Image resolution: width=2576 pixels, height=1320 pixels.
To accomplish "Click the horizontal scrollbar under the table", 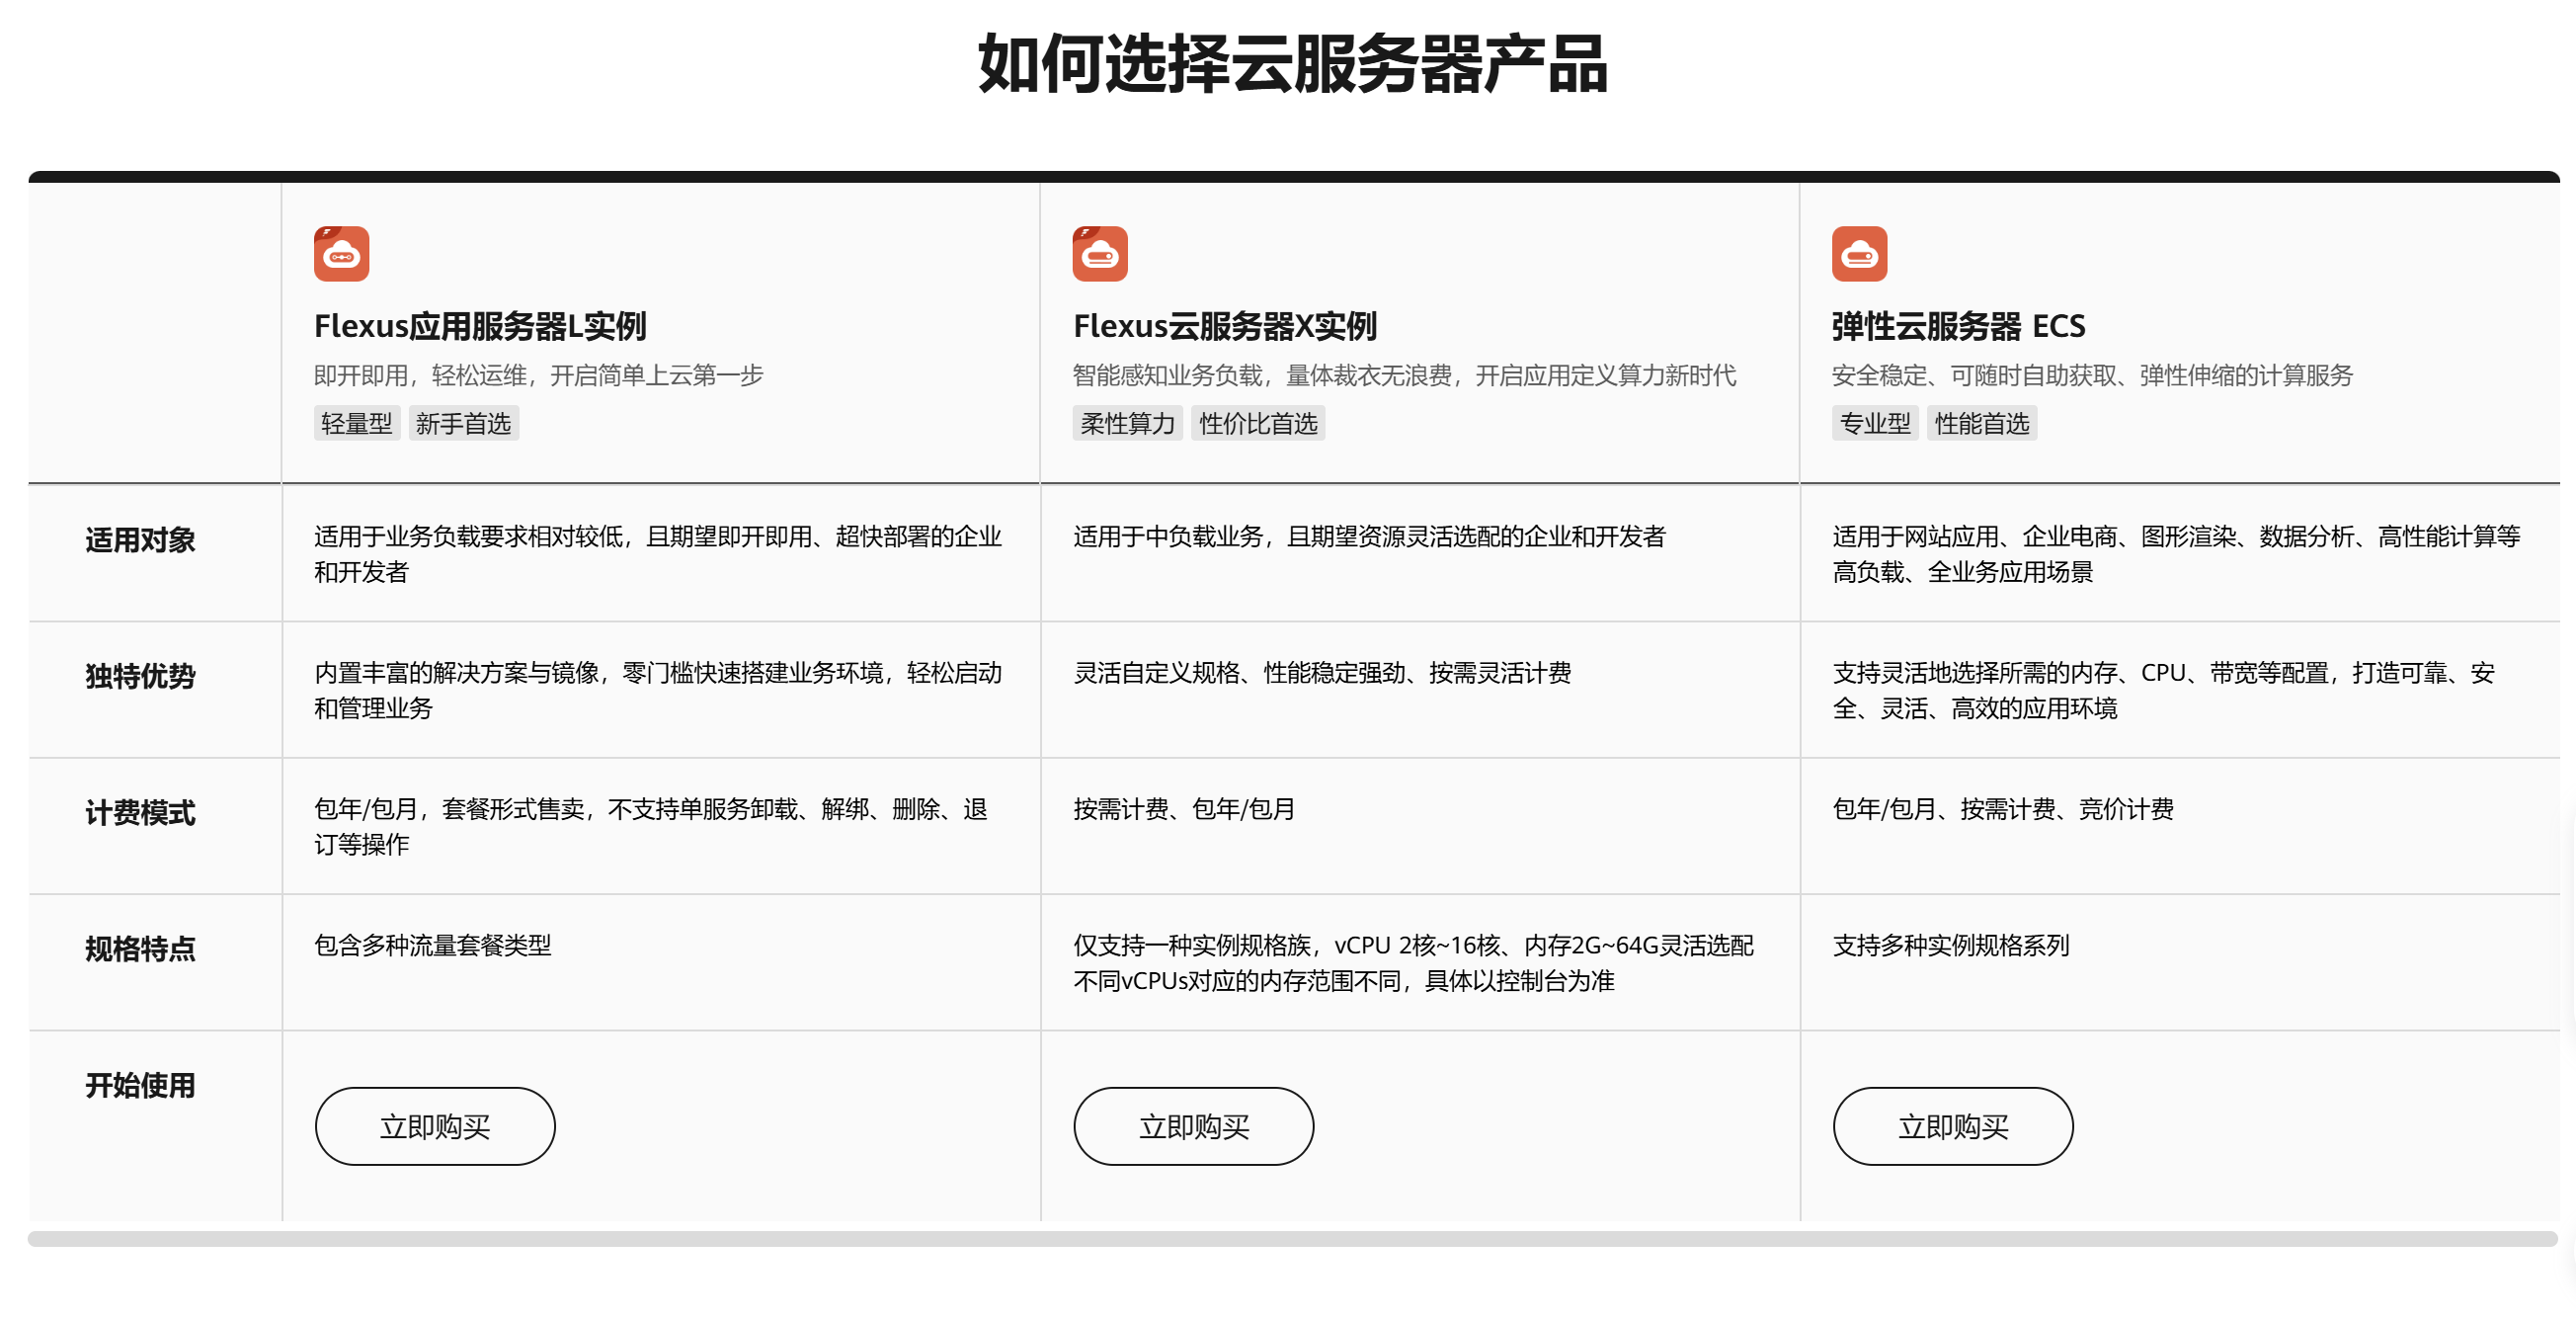I will (1292, 1240).
